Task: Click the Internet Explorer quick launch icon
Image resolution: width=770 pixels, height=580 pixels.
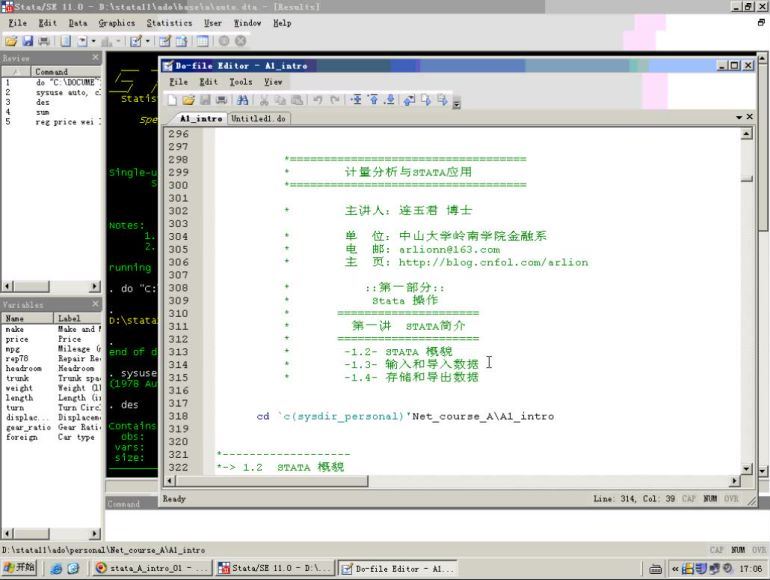Action: coord(56,569)
